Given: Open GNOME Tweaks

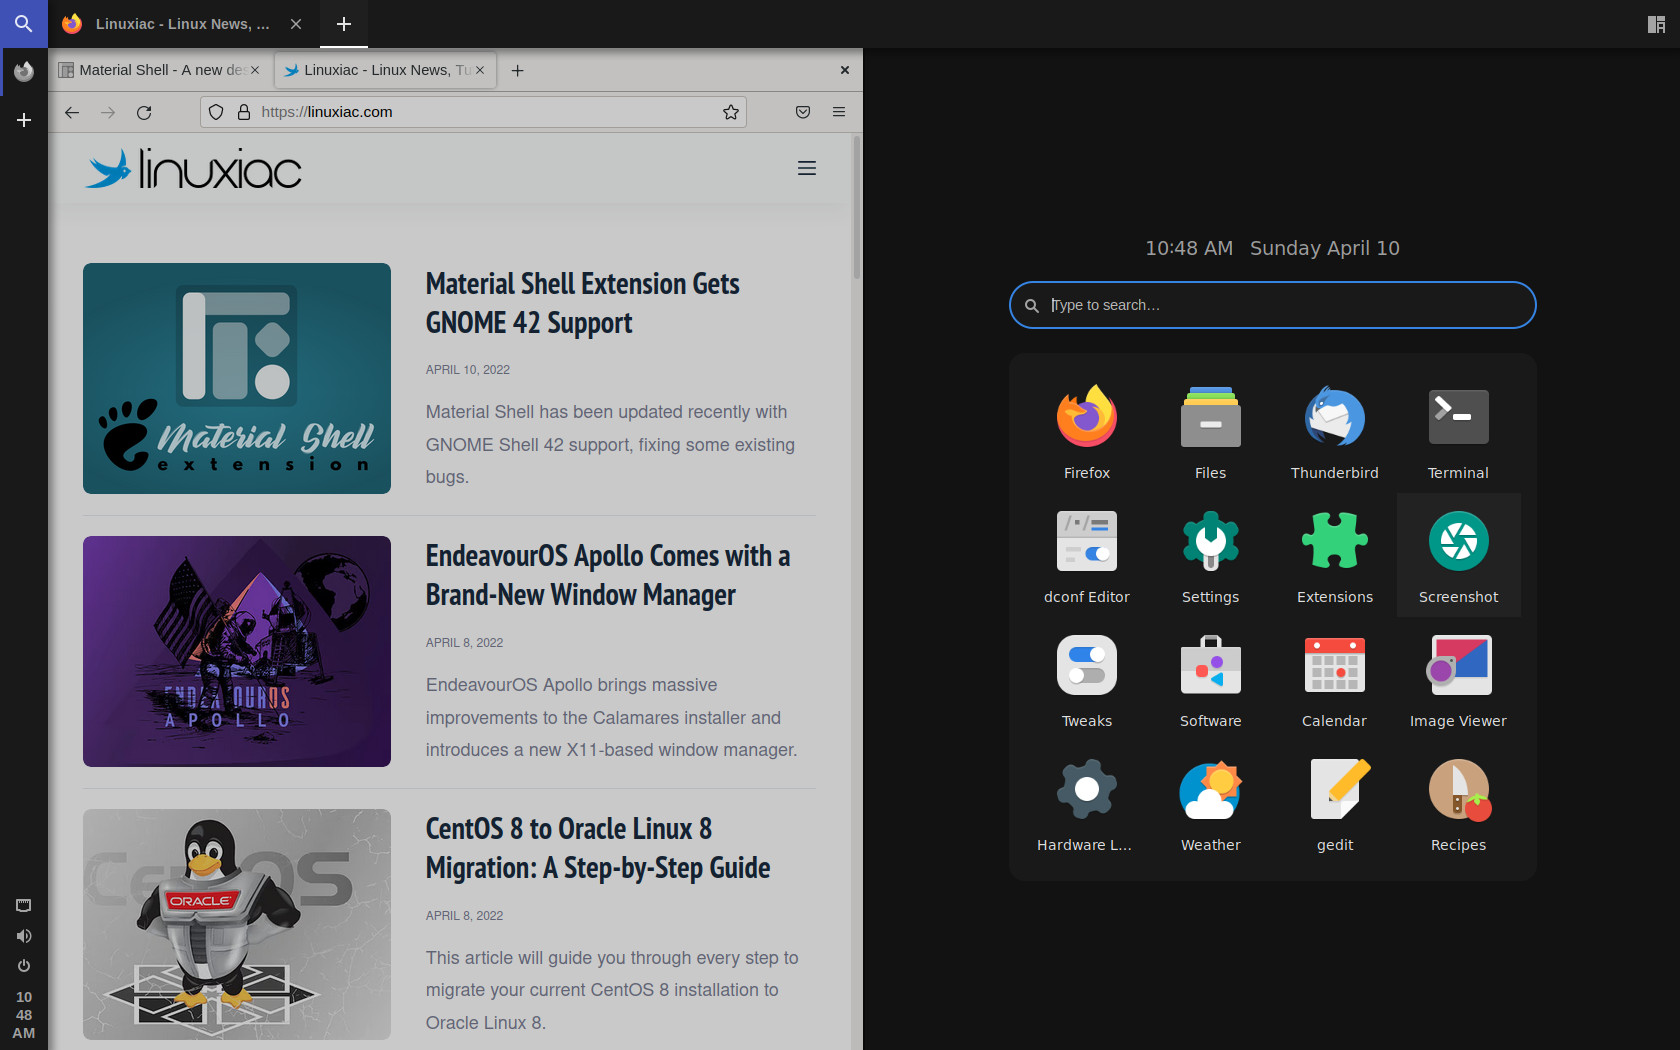Looking at the screenshot, I should point(1086,679).
